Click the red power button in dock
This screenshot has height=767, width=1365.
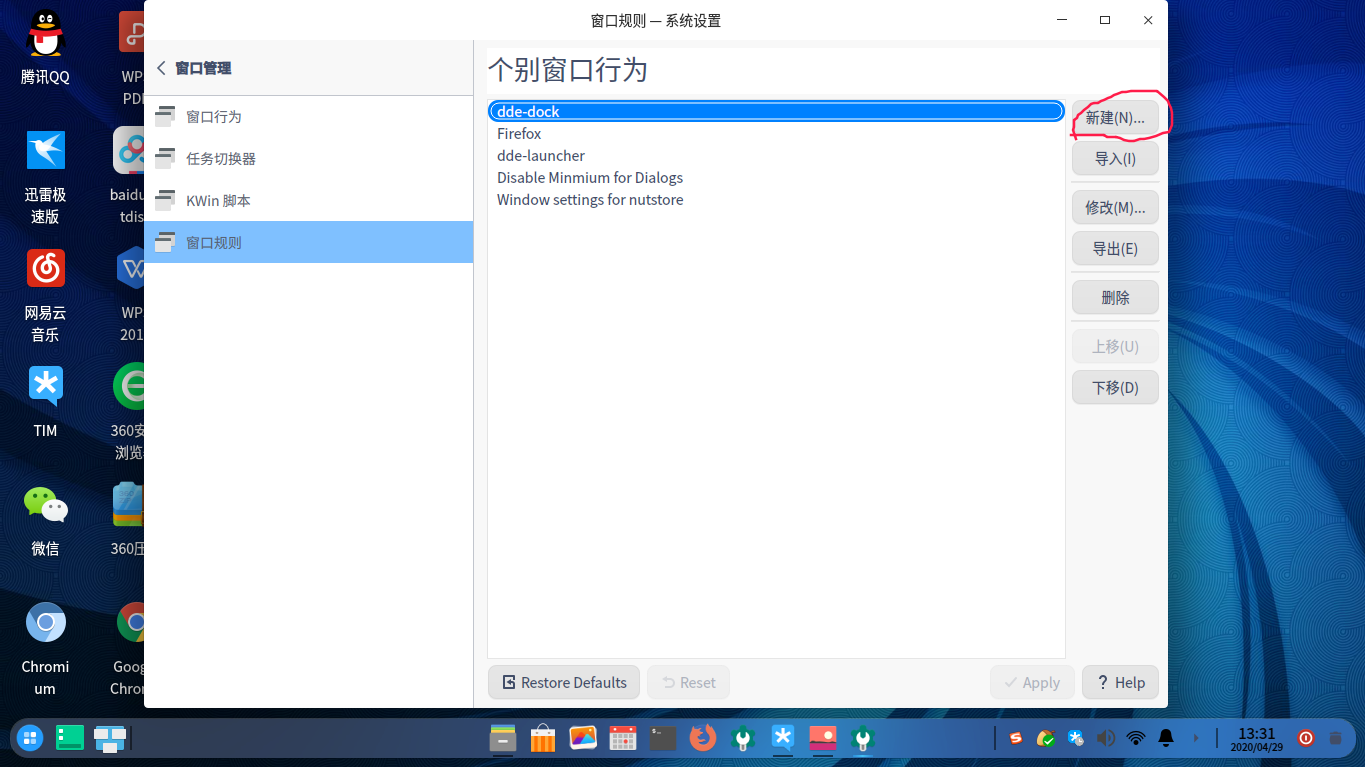click(1306, 738)
